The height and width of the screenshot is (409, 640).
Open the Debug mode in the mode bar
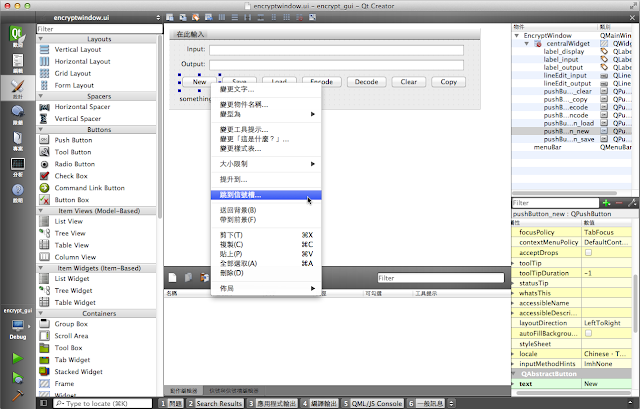pyautogui.click(x=18, y=114)
